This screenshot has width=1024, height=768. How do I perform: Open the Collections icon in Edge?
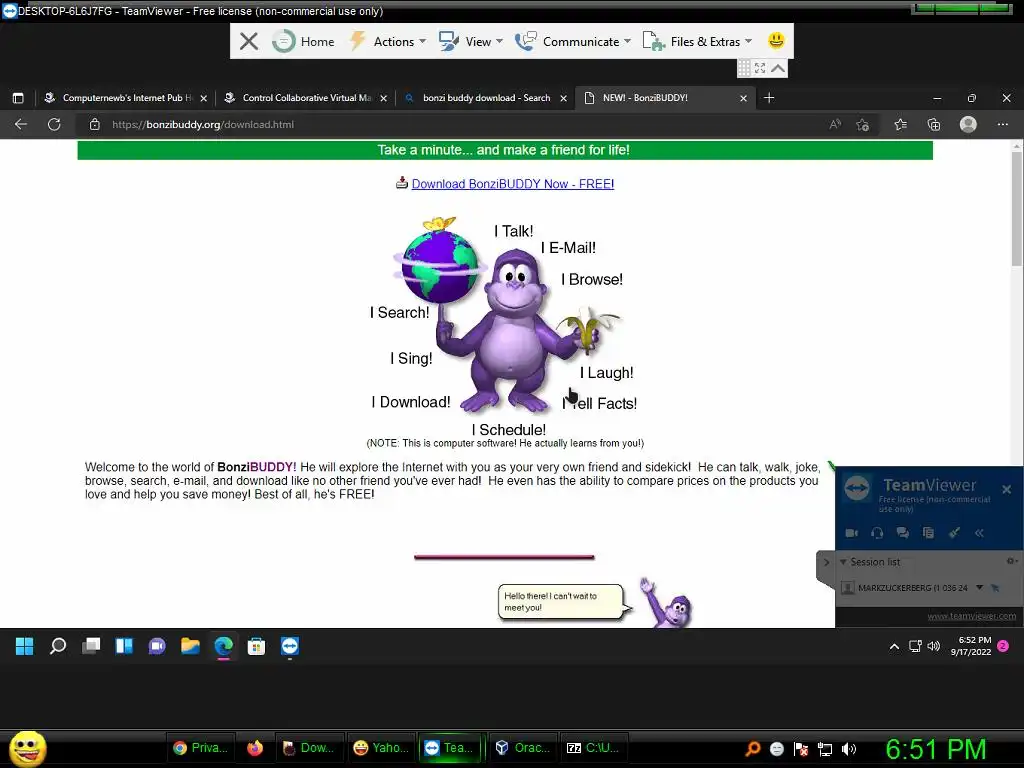tap(934, 124)
